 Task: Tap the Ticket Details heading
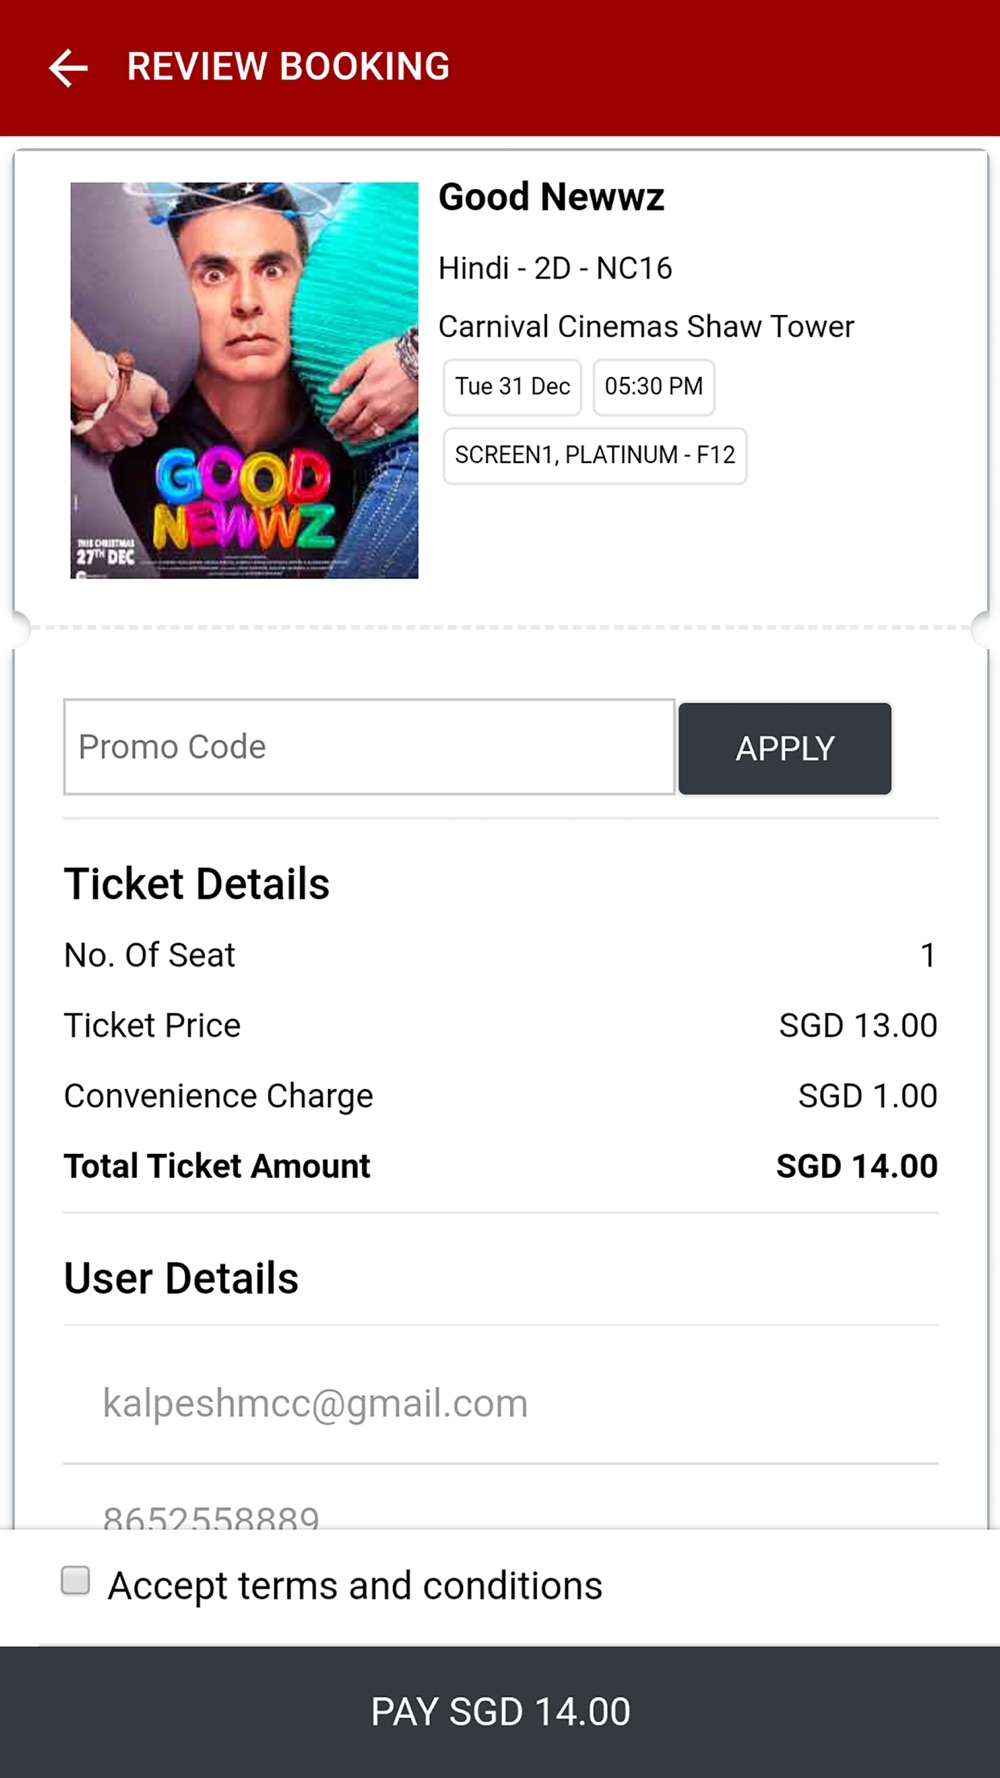point(197,884)
